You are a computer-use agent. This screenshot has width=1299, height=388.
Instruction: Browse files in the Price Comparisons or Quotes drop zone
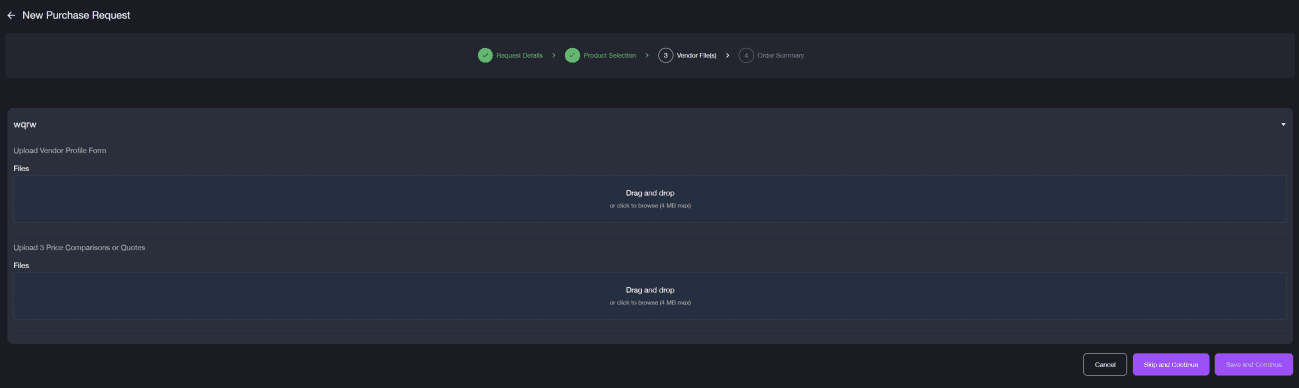pos(650,296)
